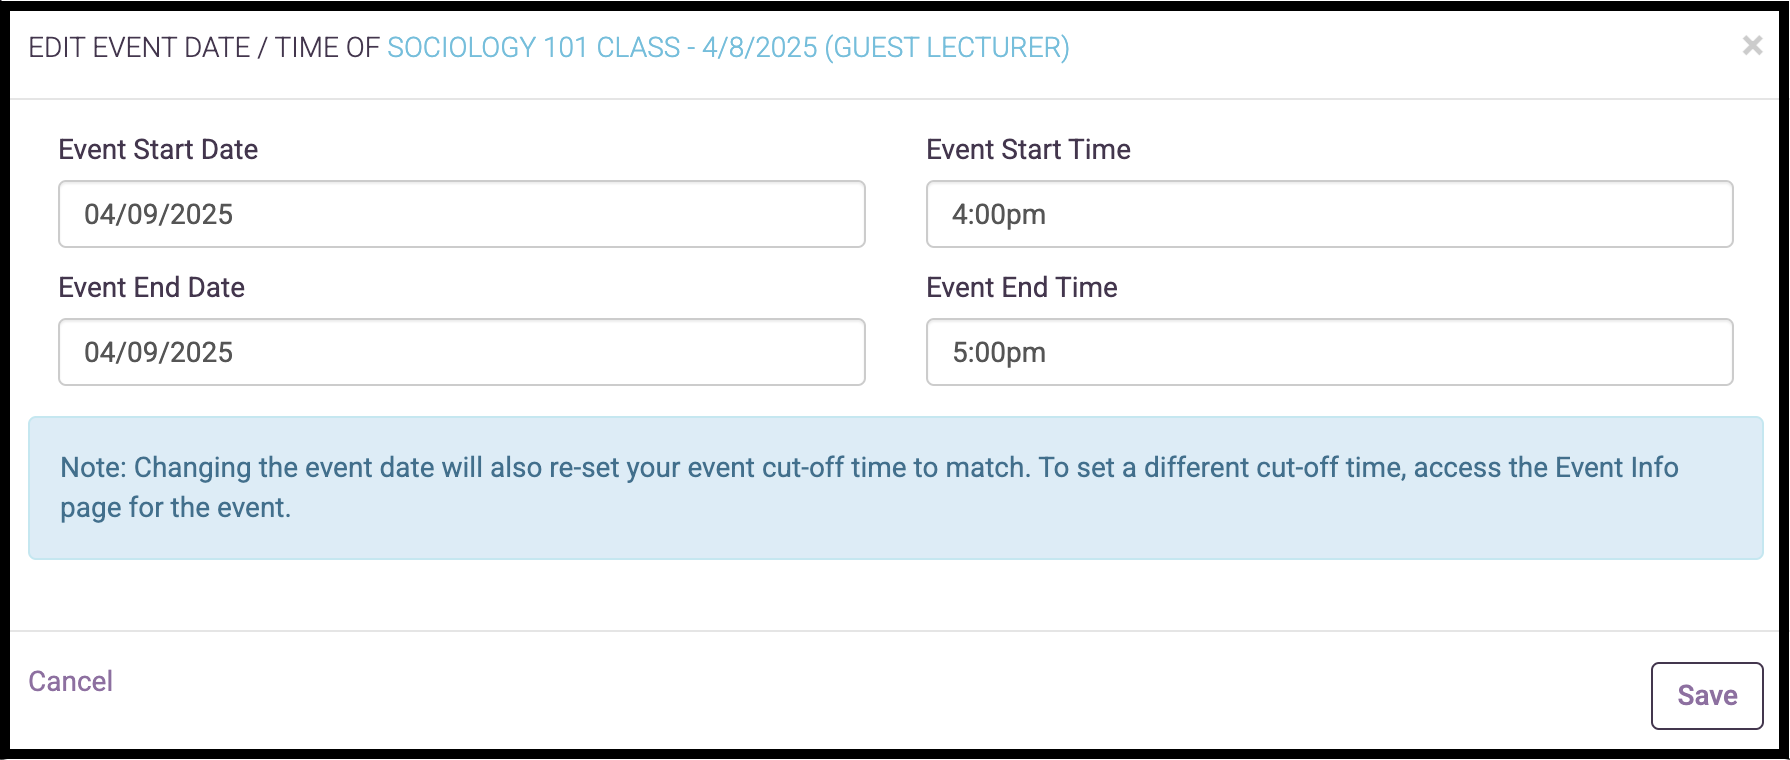Click the Edit Event Date / Time header text

[x=204, y=47]
